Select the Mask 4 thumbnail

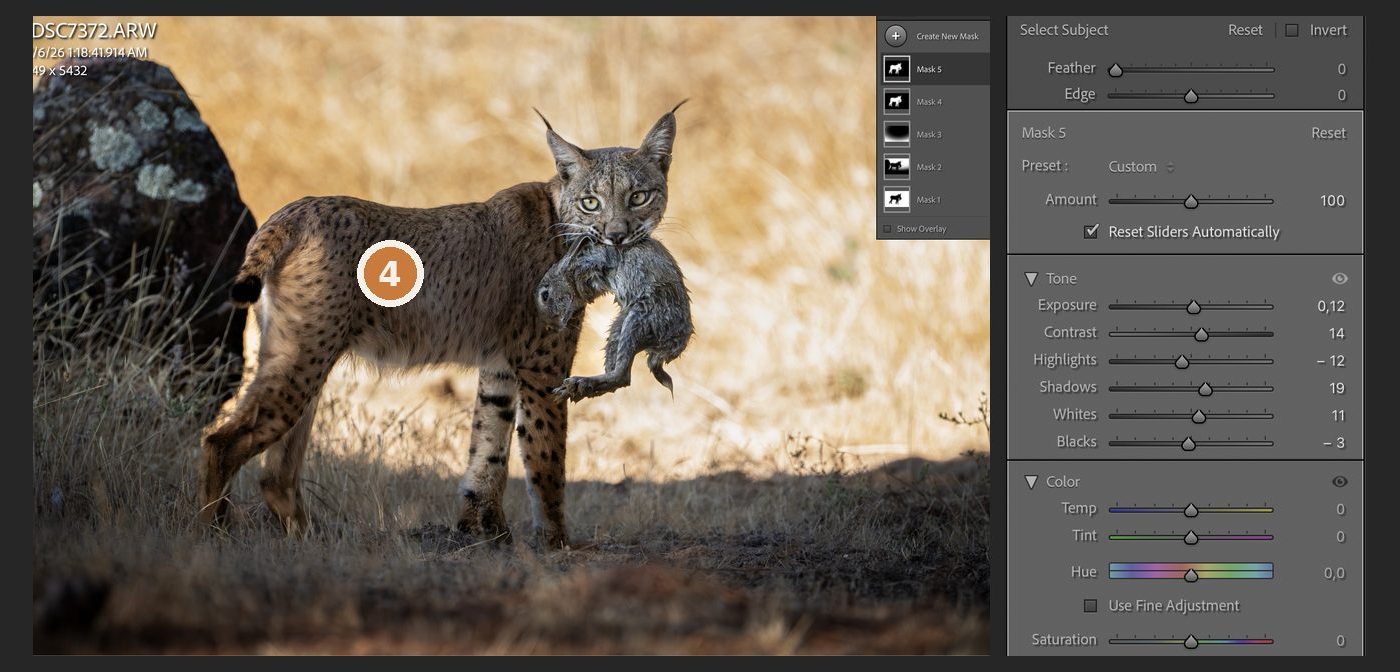pos(896,101)
